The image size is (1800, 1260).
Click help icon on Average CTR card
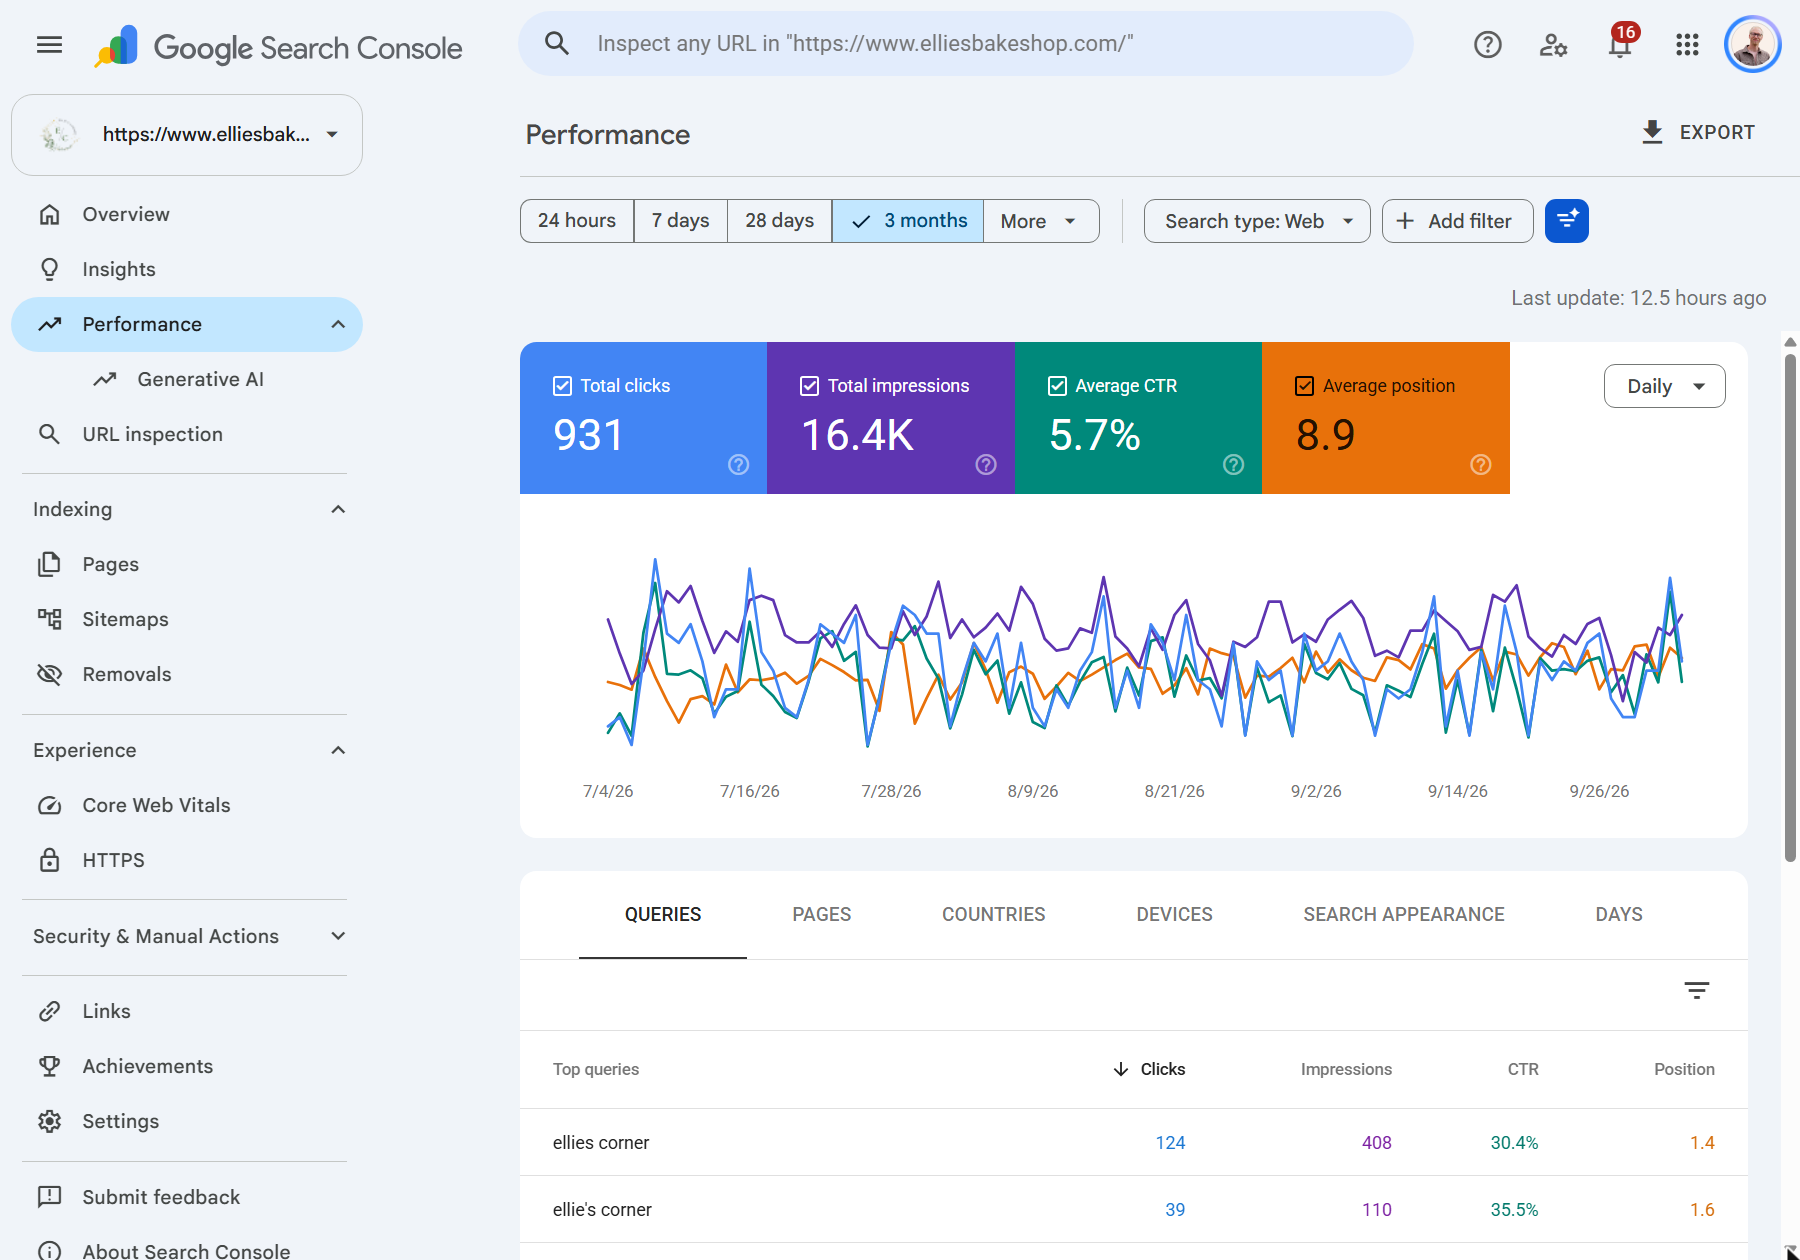point(1234,464)
